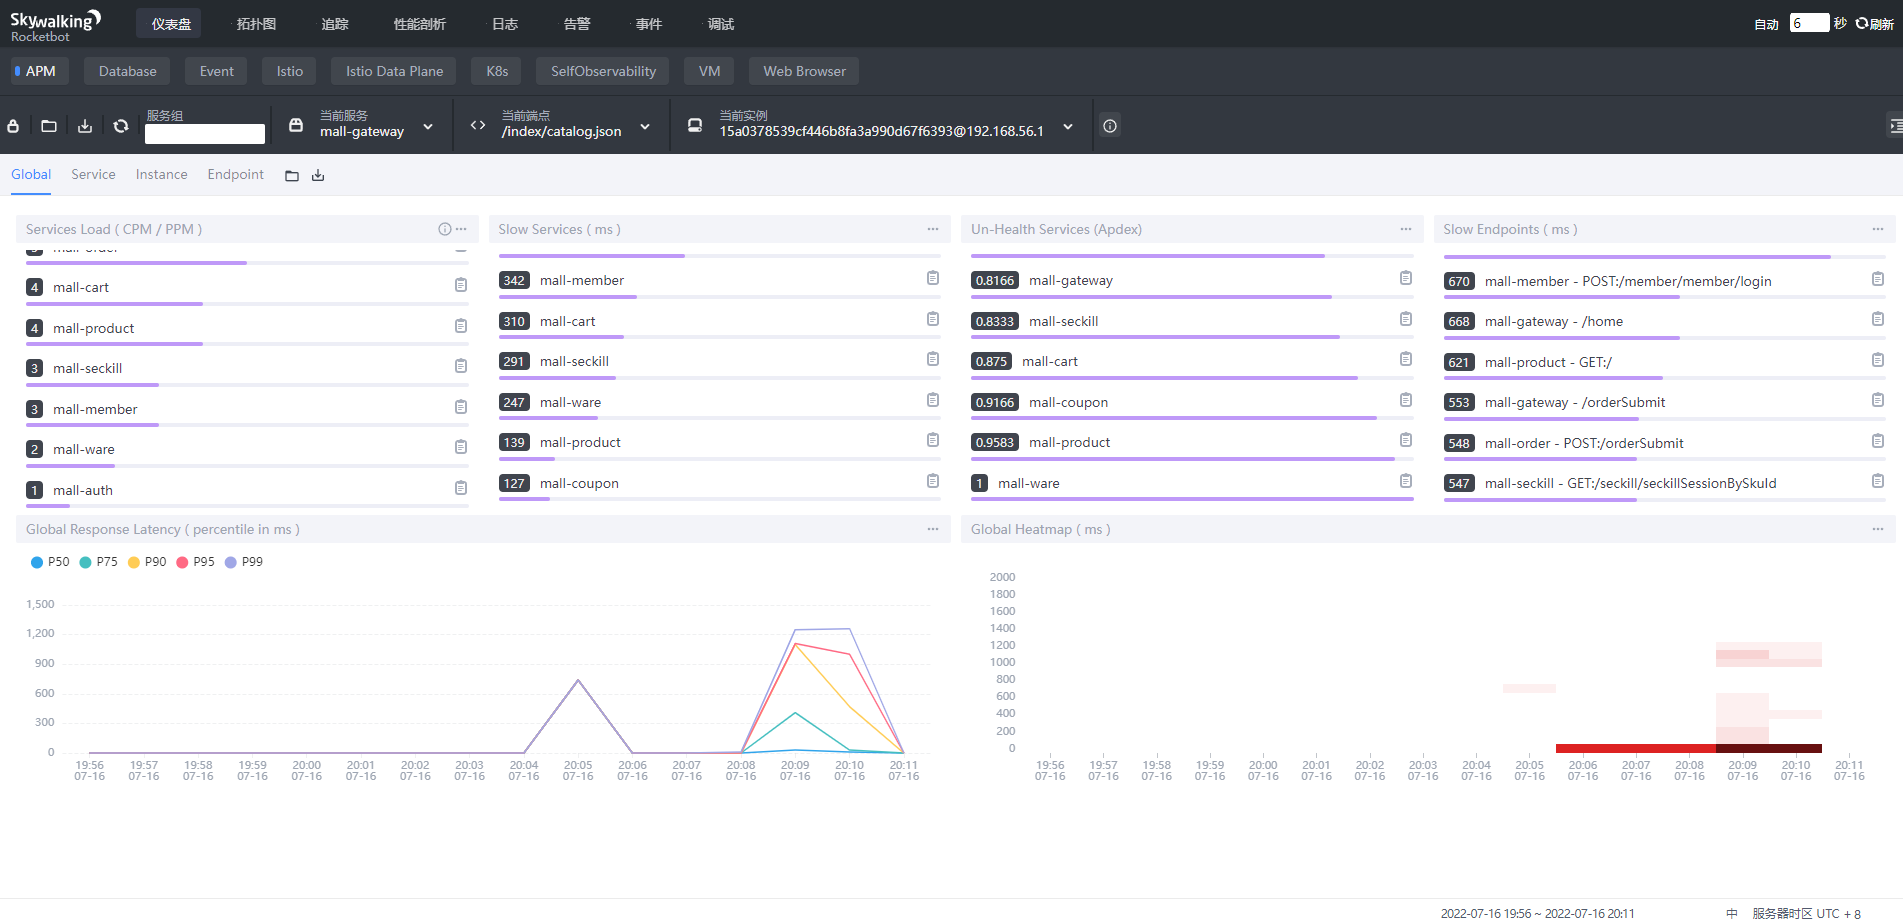Select APM dashboard button

(x=40, y=71)
